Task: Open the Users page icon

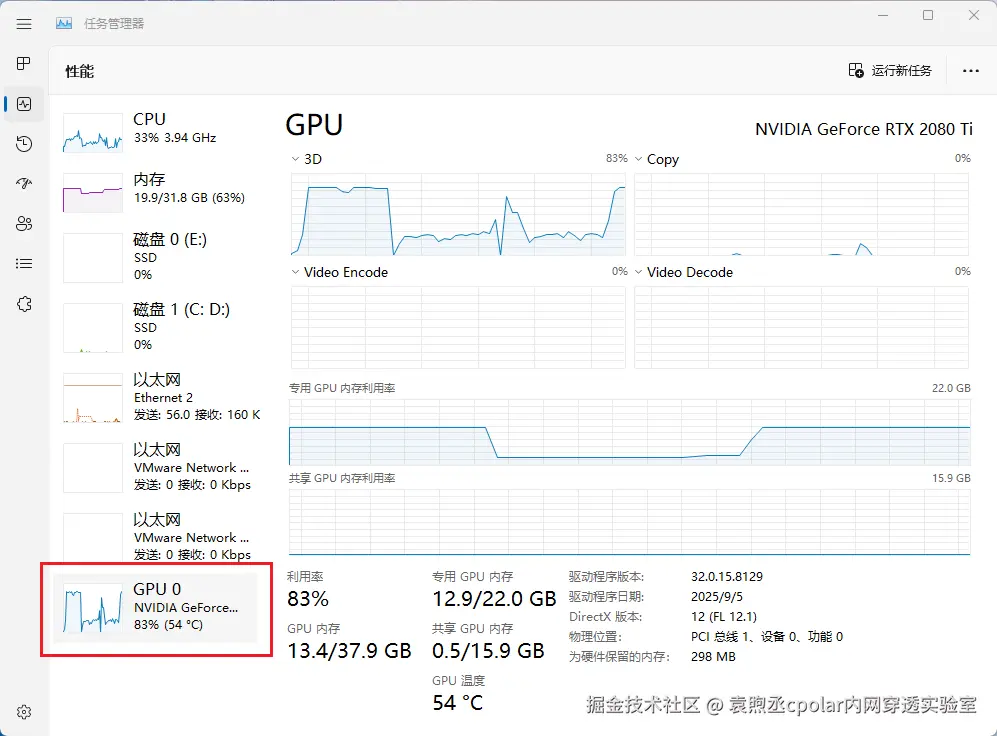Action: pos(24,224)
